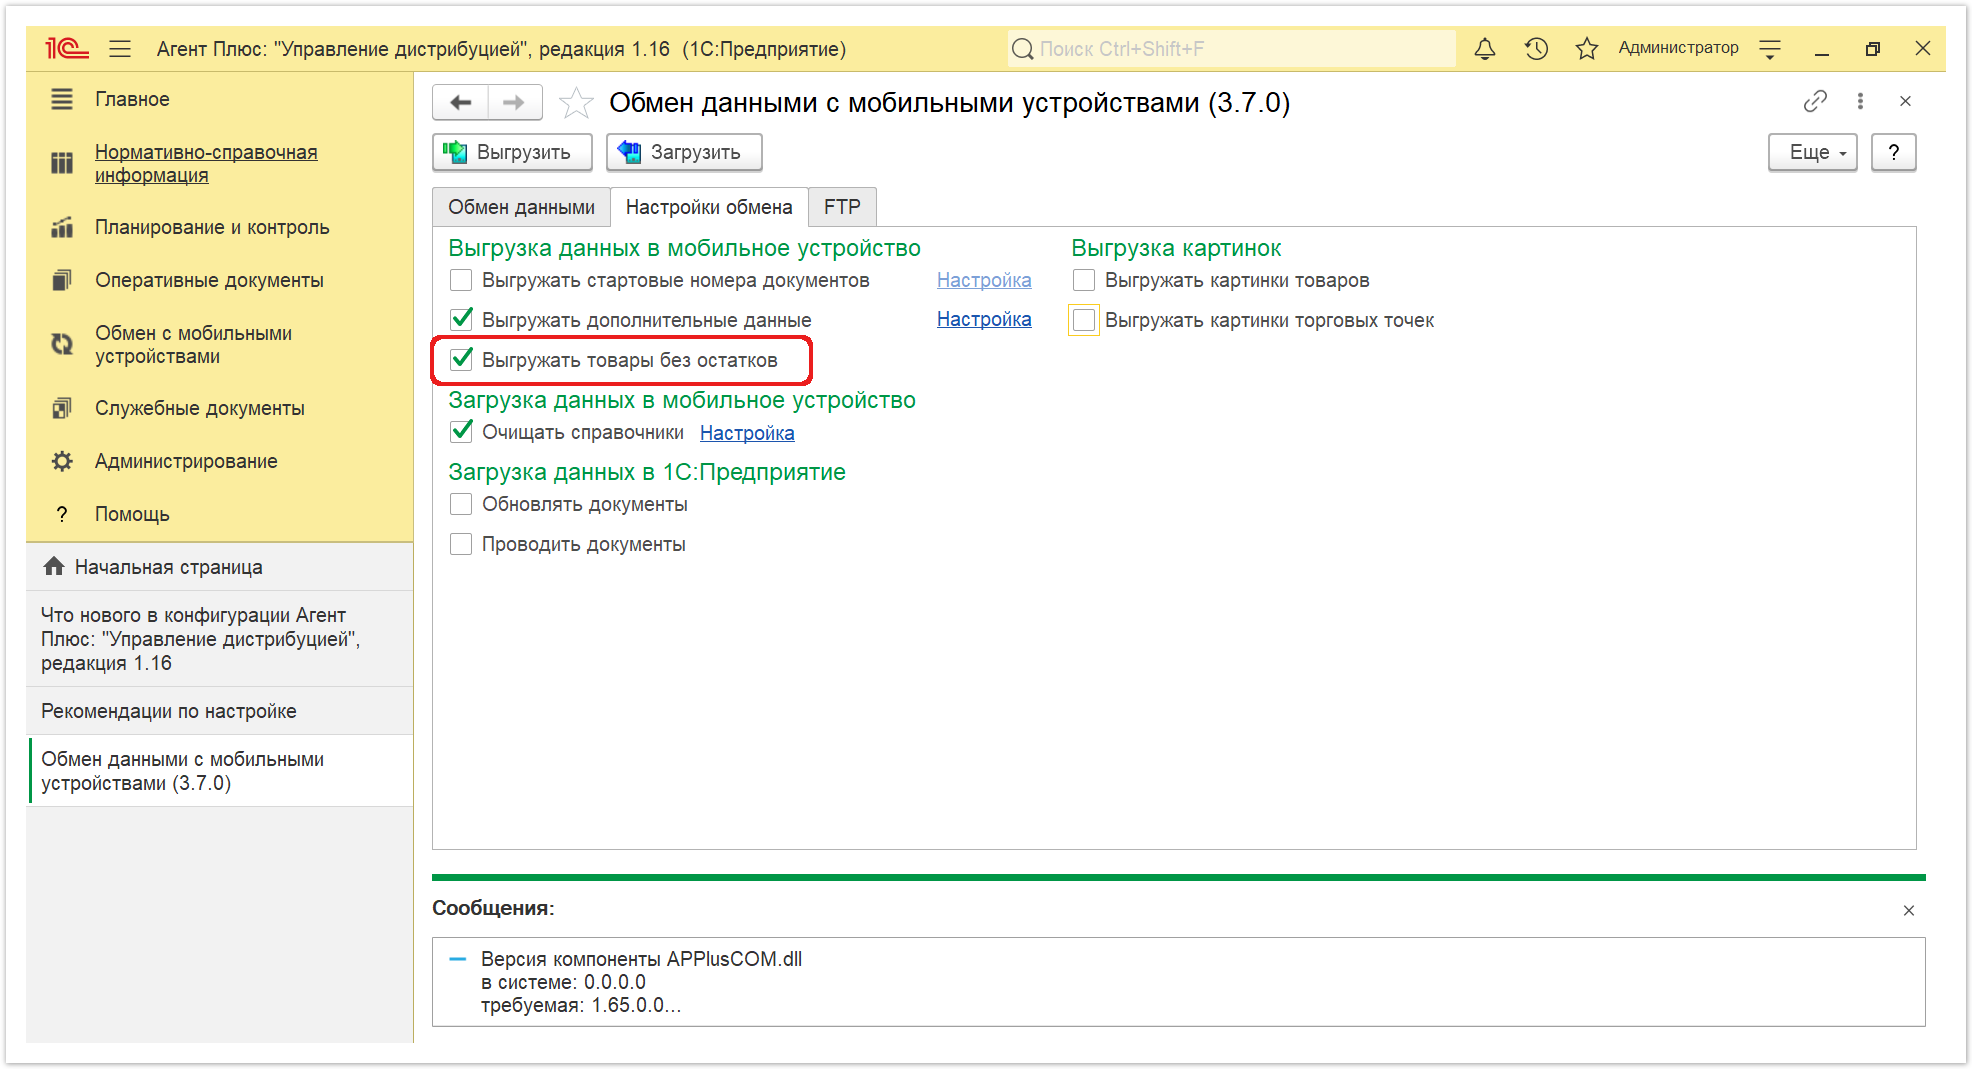Go back with the left arrow
1972x1069 pixels.
461,102
